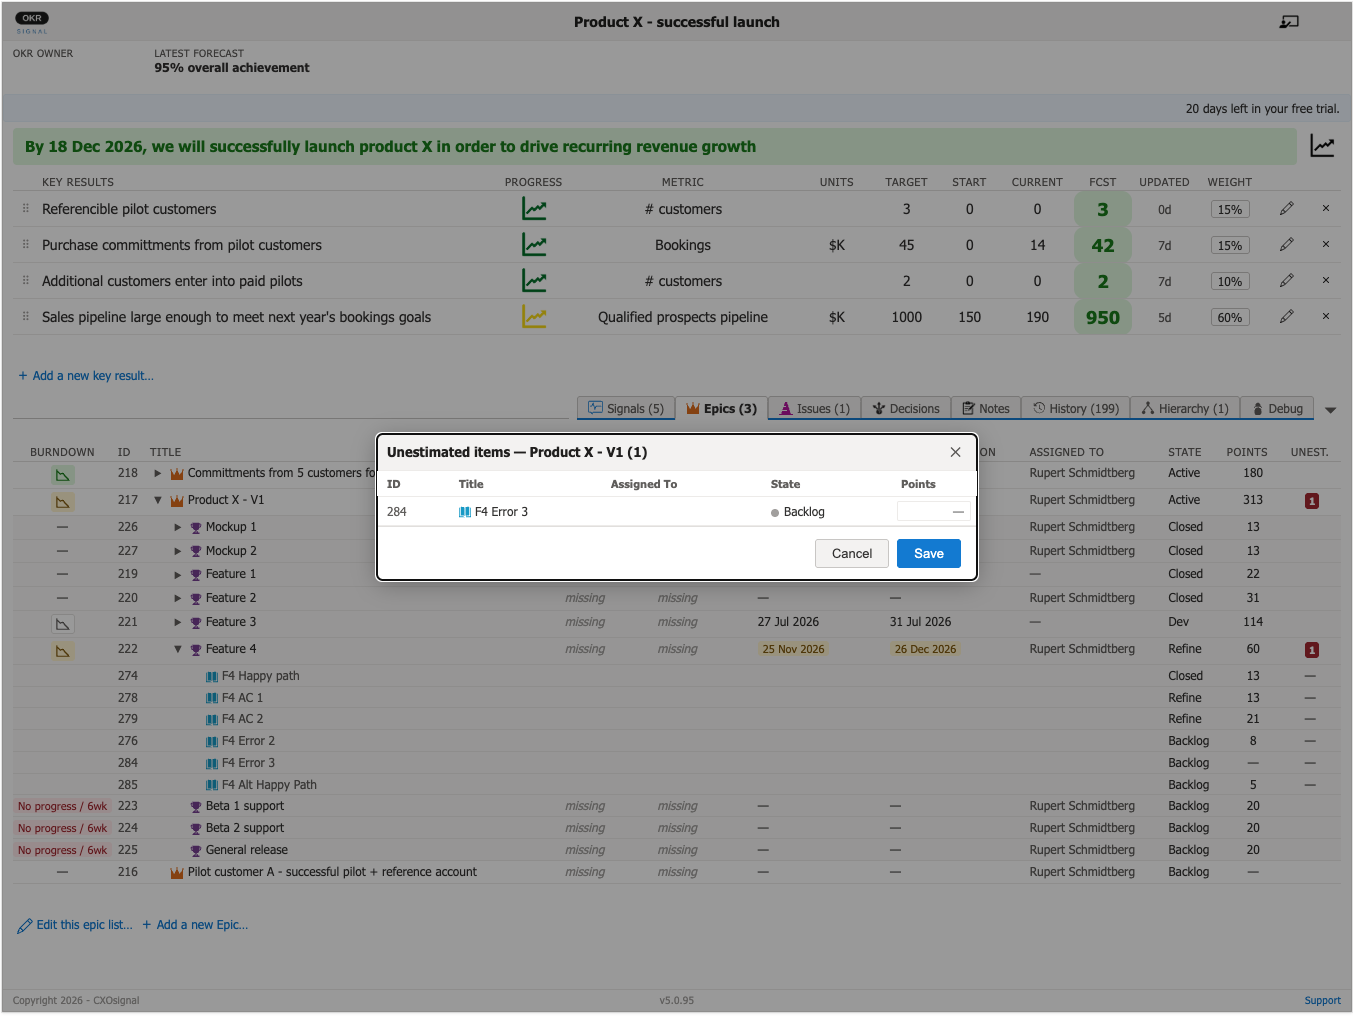This screenshot has height=1016, width=1353.
Task: Collapse epic 217 Product X - V1
Action: (x=157, y=500)
